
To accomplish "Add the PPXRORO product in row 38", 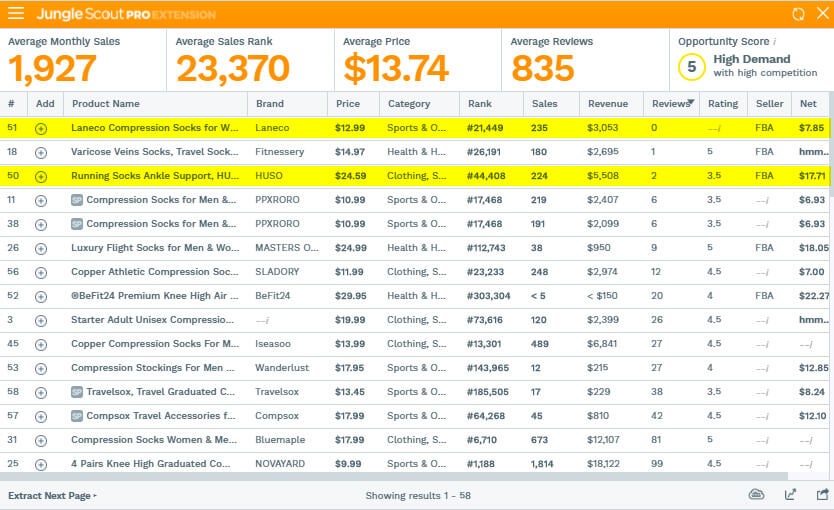I will pos(41,224).
